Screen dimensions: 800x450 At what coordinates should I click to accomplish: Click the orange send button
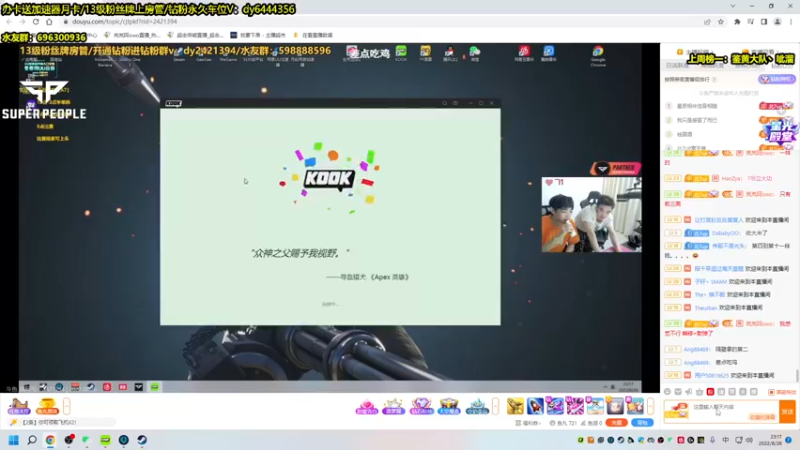tap(787, 411)
